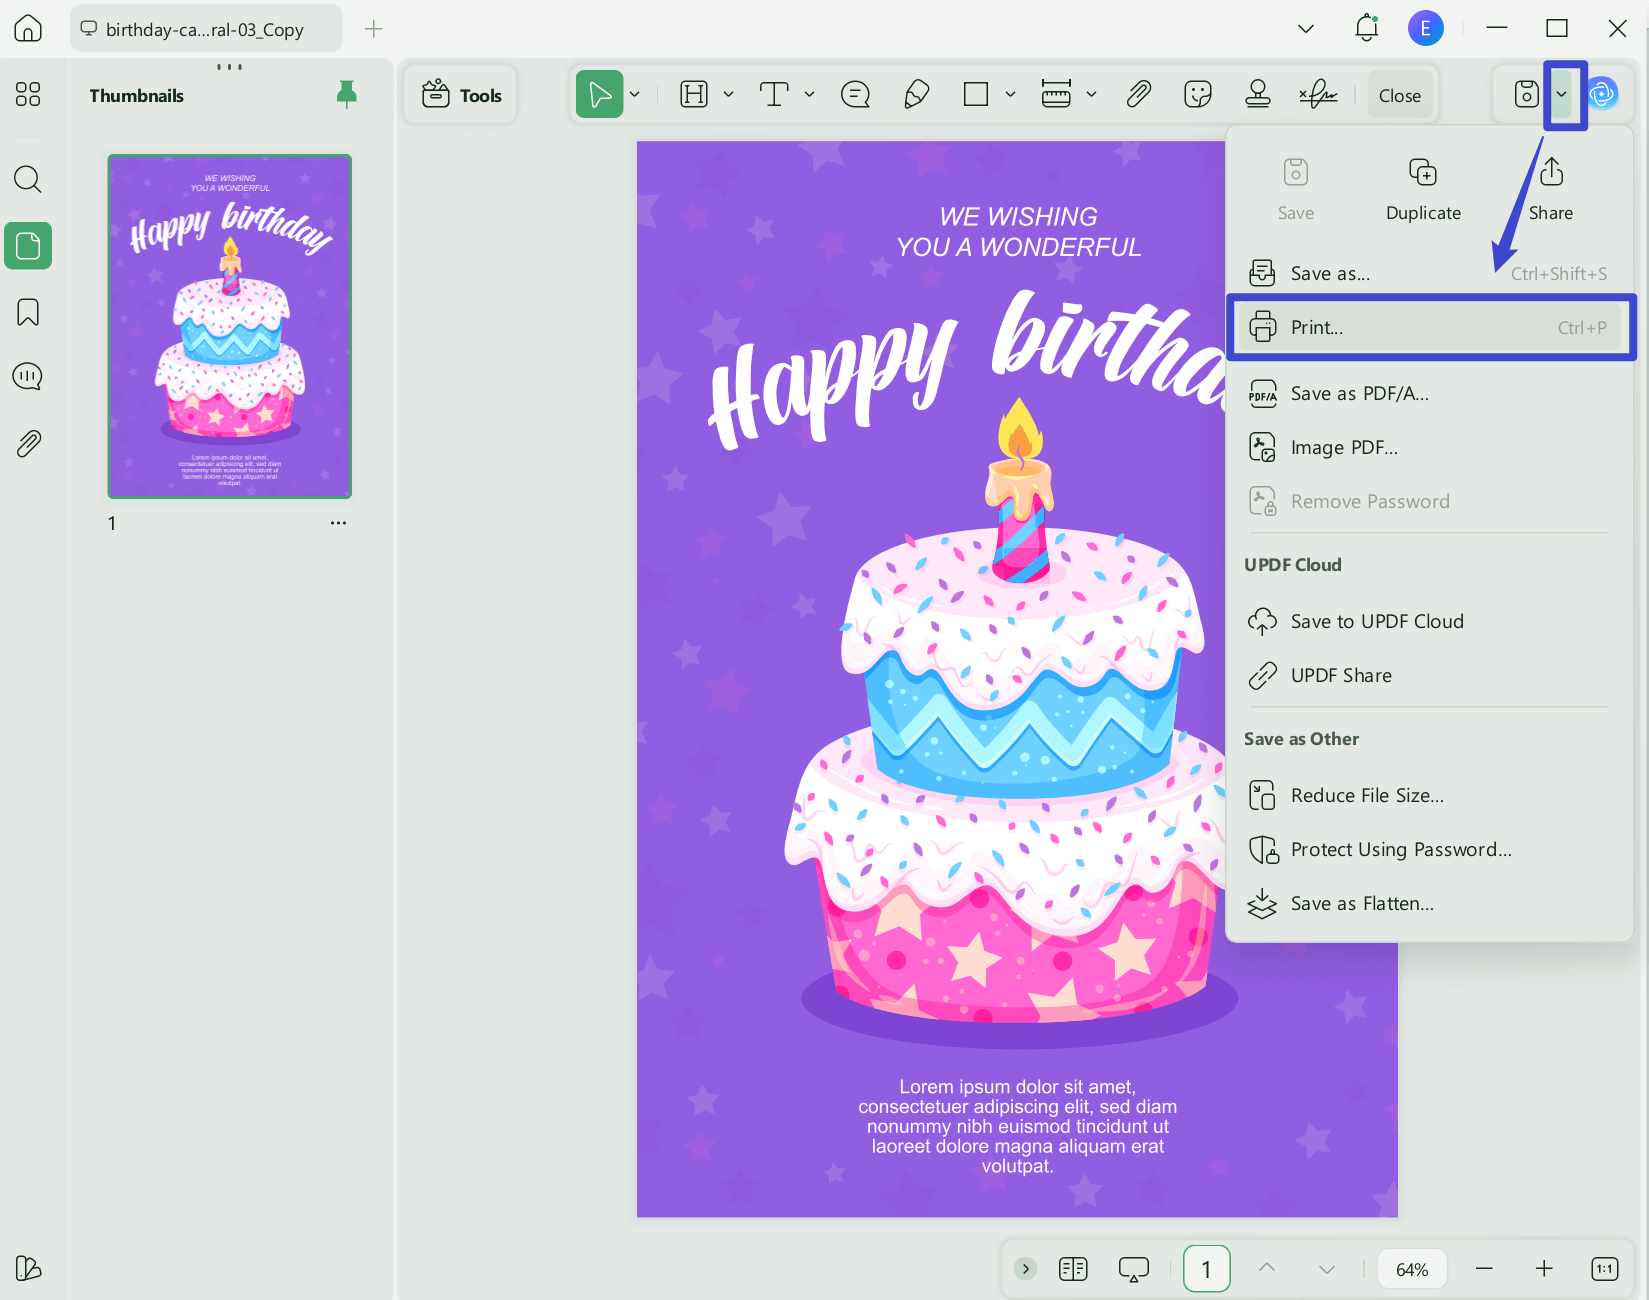Change page layout view icon

pyautogui.click(x=1073, y=1269)
